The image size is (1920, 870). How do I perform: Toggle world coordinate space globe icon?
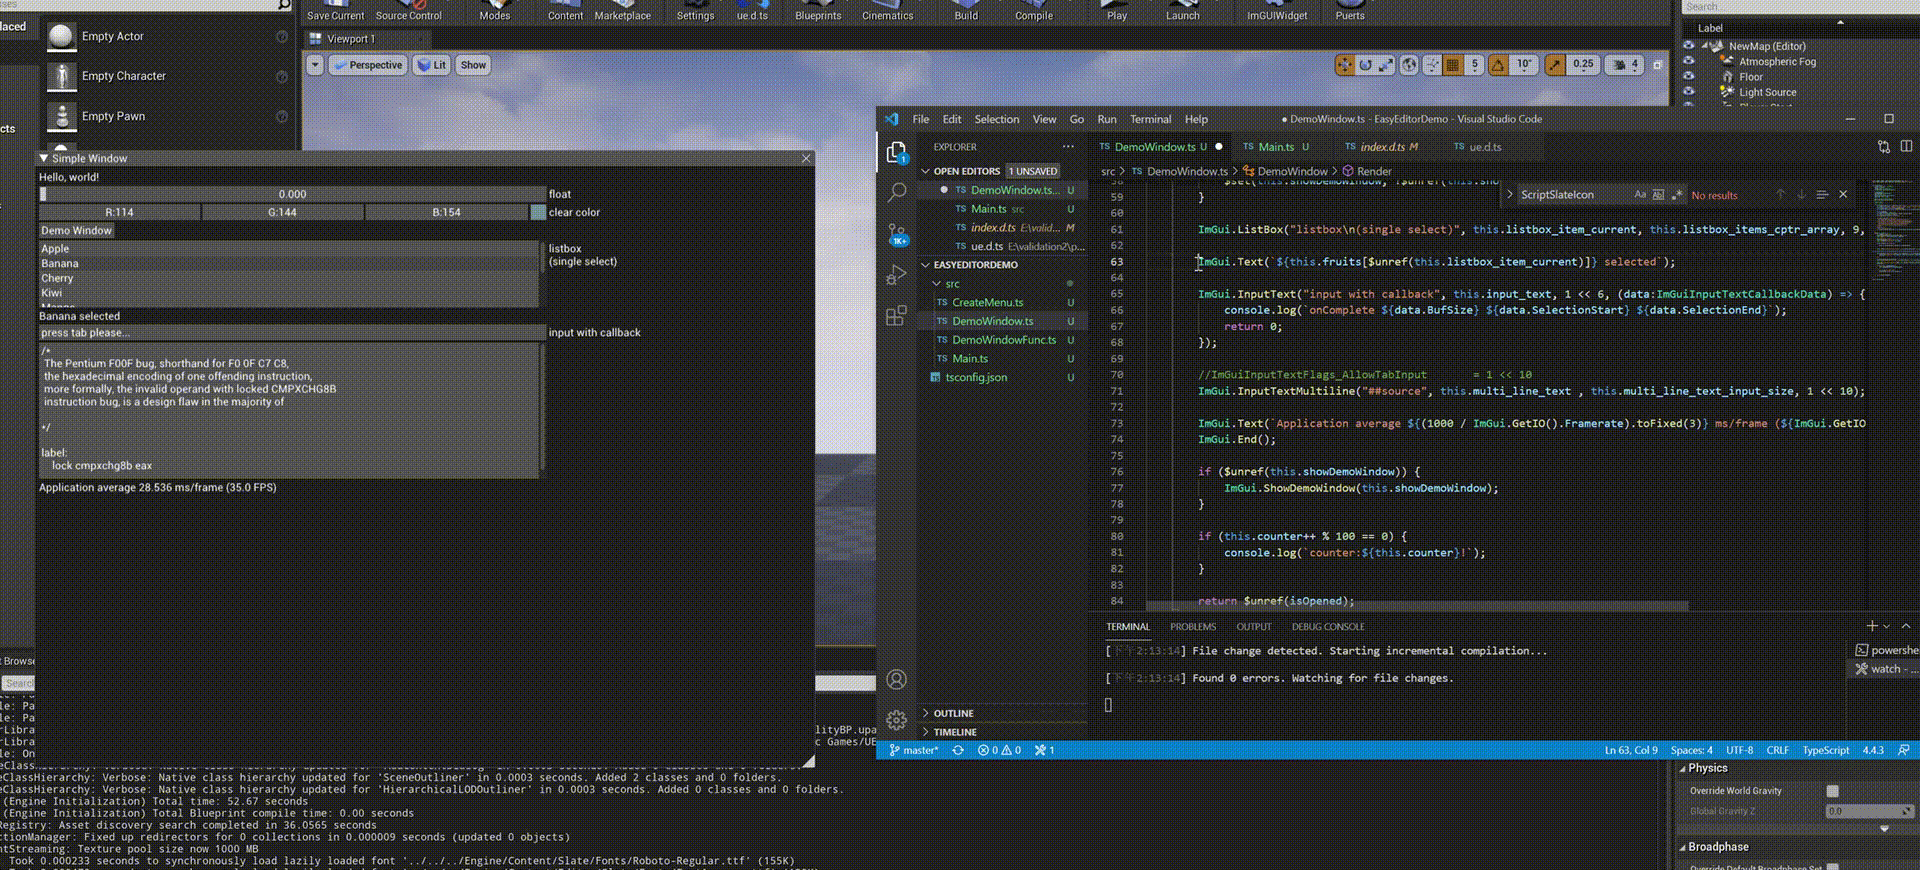coord(1409,65)
